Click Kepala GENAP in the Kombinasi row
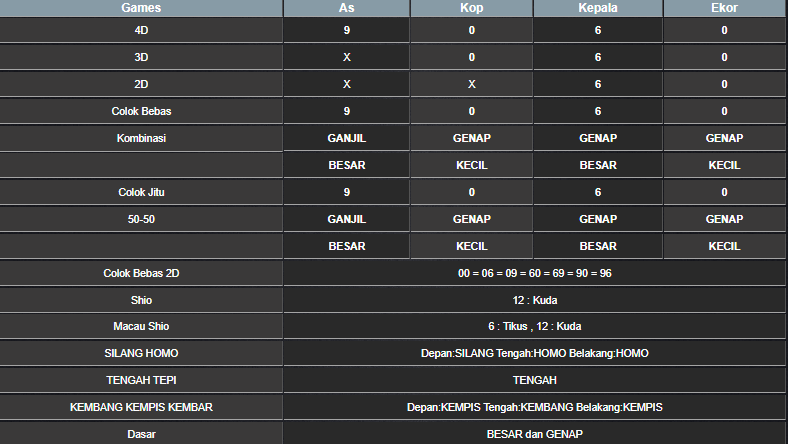 click(598, 138)
